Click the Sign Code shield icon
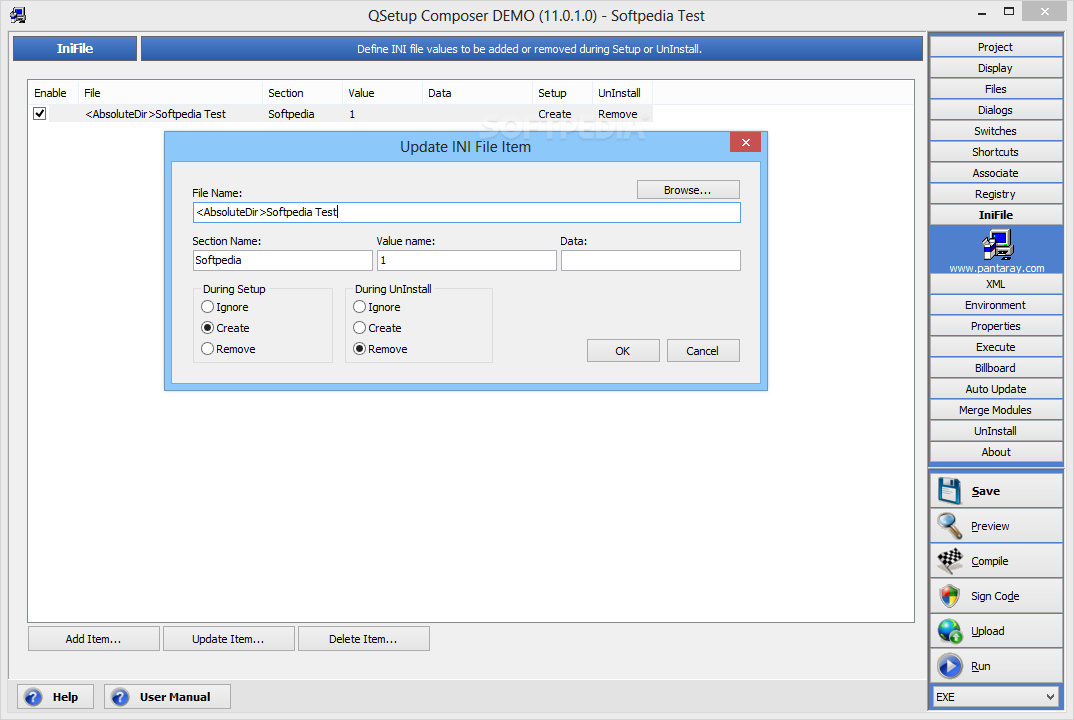 (950, 596)
